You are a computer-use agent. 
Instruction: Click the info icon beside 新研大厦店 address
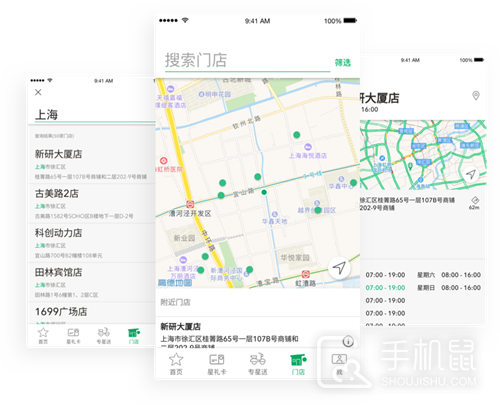(x=348, y=341)
